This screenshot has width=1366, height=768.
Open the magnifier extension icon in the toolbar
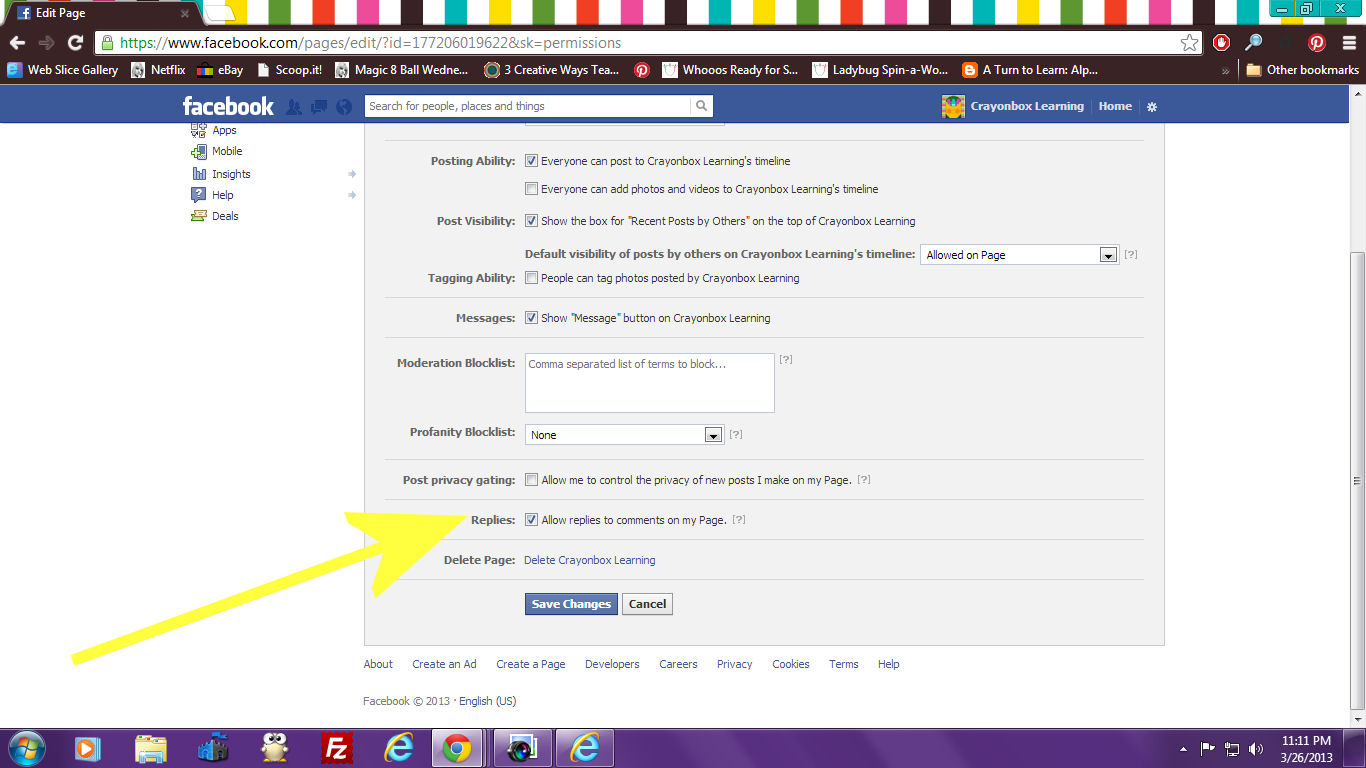click(1253, 43)
